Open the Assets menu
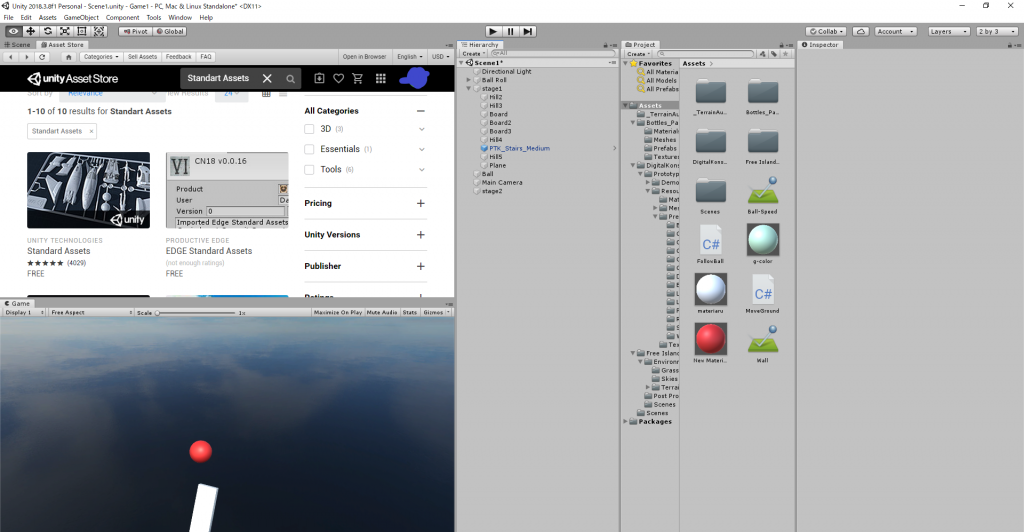Image resolution: width=1024 pixels, height=532 pixels. [x=48, y=18]
